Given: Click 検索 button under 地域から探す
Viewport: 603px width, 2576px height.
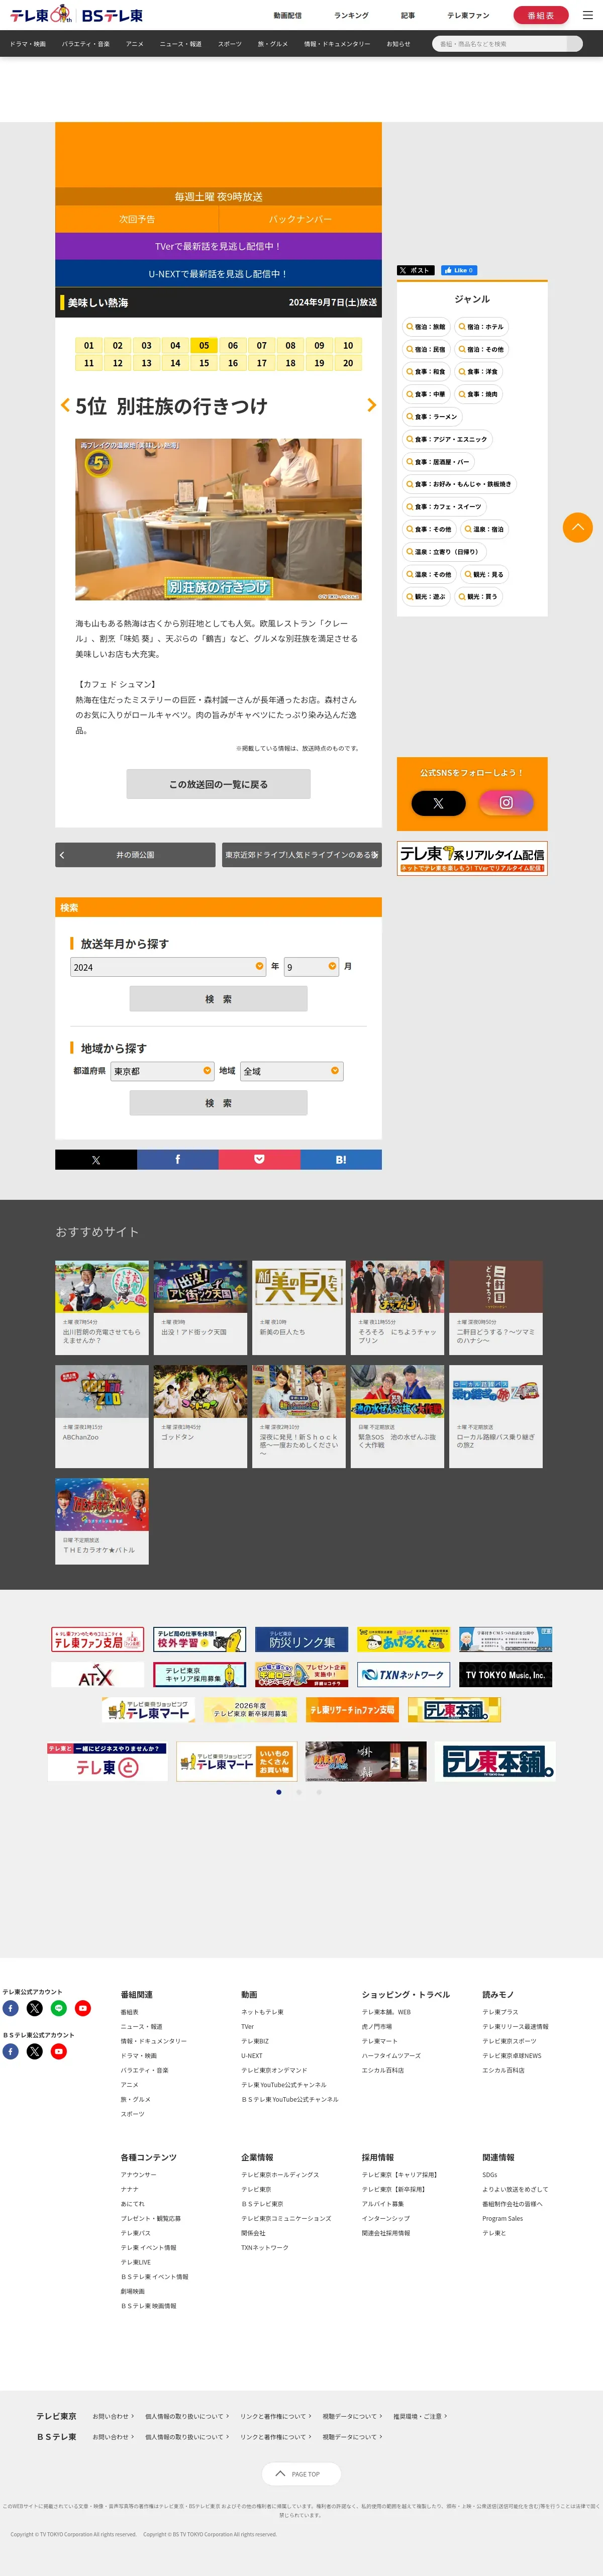Looking at the screenshot, I should (x=218, y=1102).
